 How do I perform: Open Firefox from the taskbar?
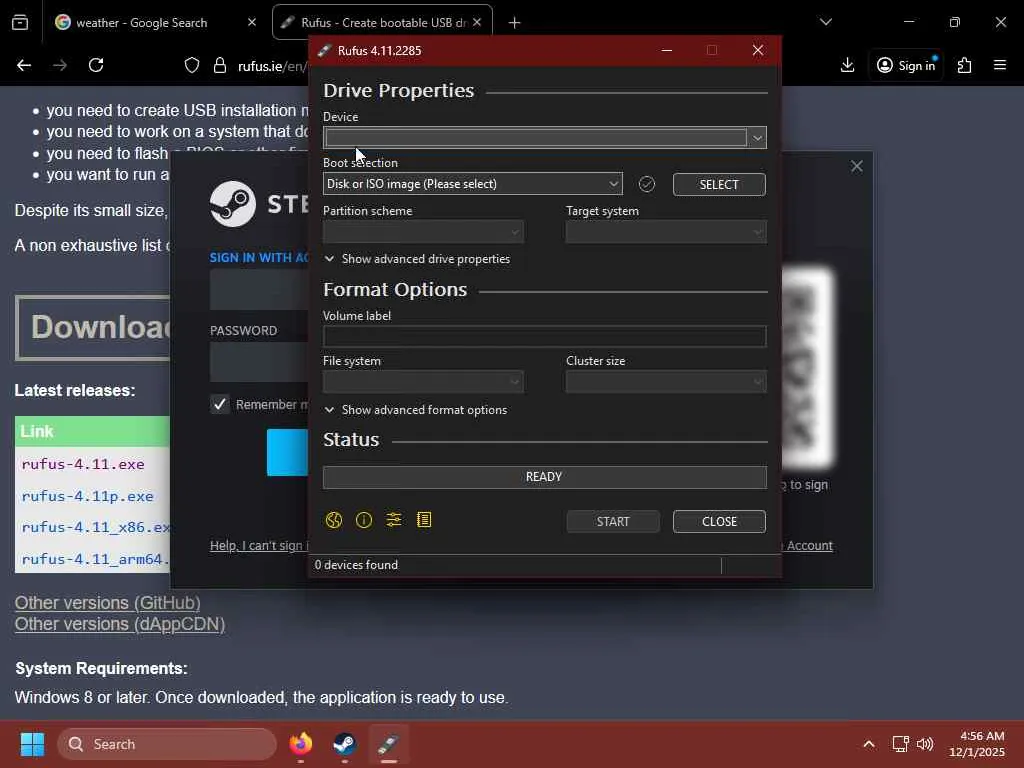click(x=301, y=744)
